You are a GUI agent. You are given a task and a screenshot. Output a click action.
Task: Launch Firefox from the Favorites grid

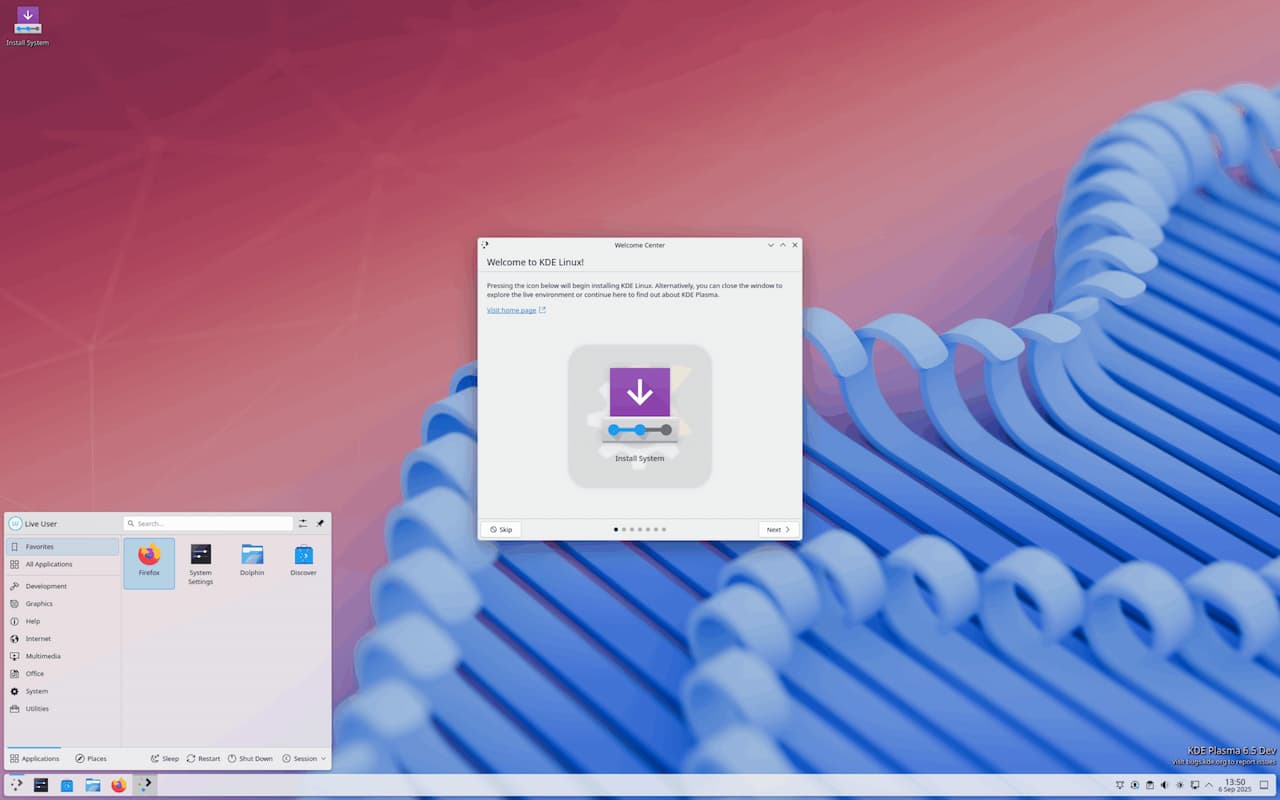tap(149, 562)
